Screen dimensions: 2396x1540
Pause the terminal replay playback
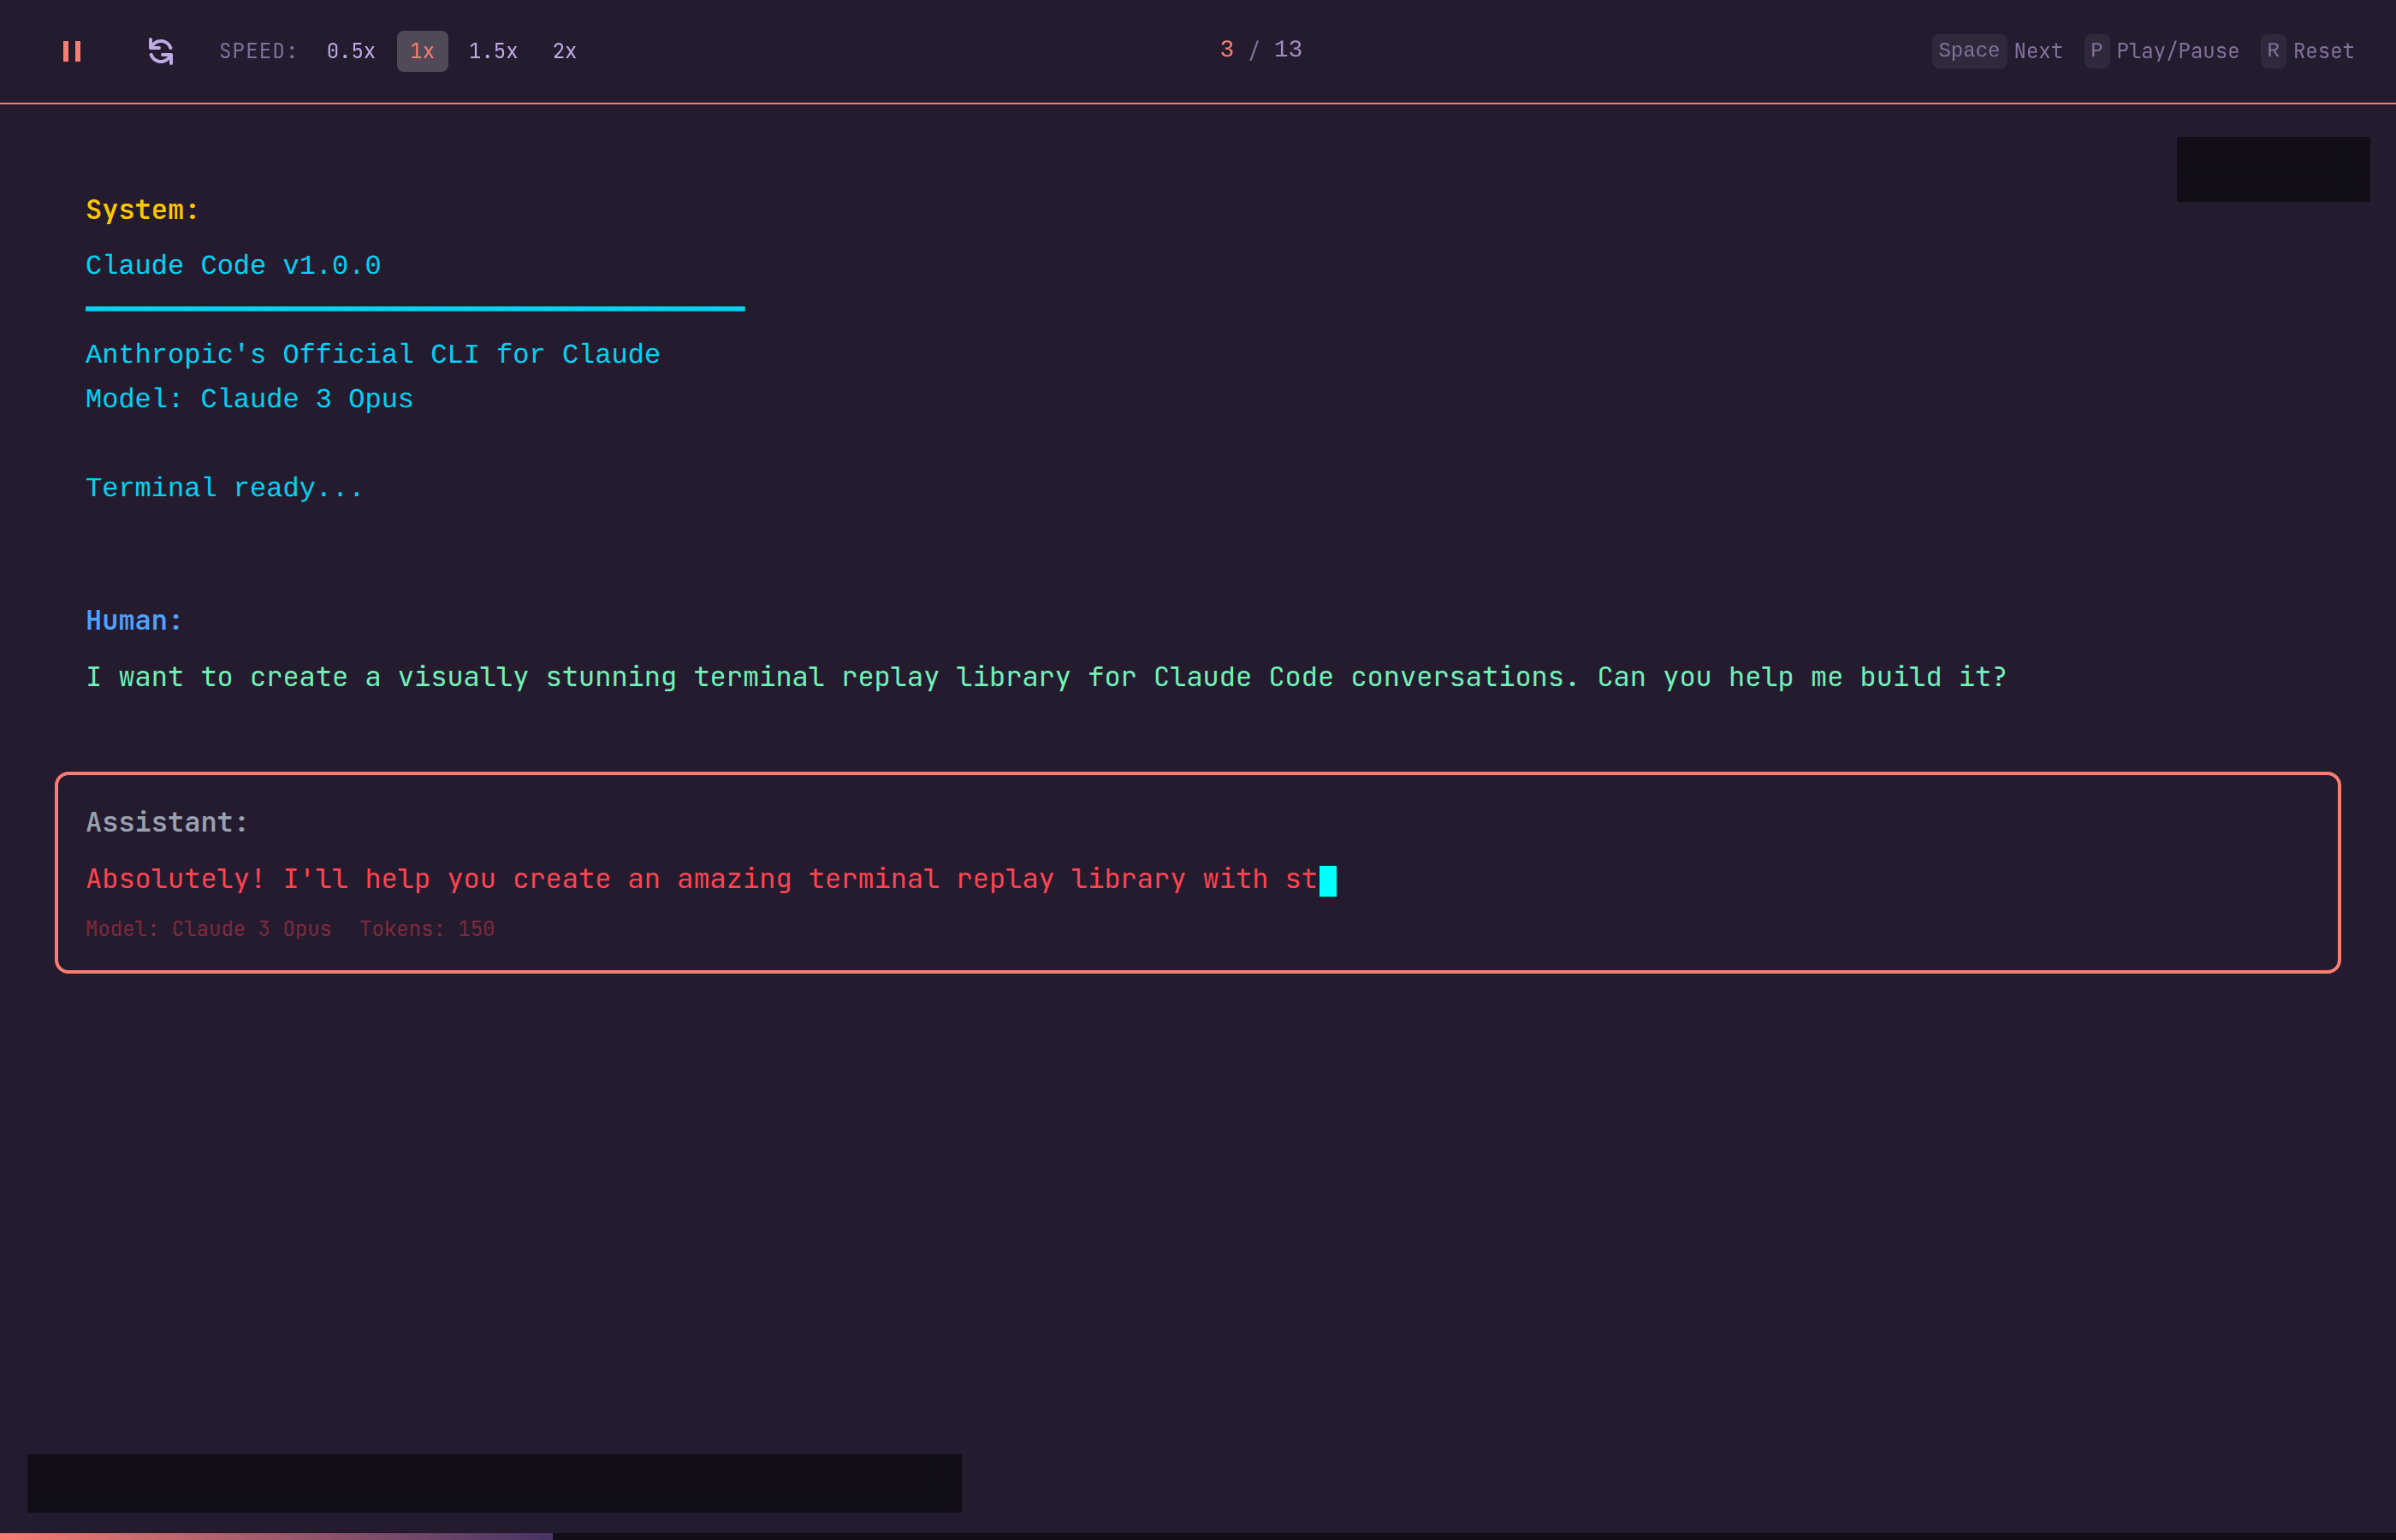click(71, 51)
